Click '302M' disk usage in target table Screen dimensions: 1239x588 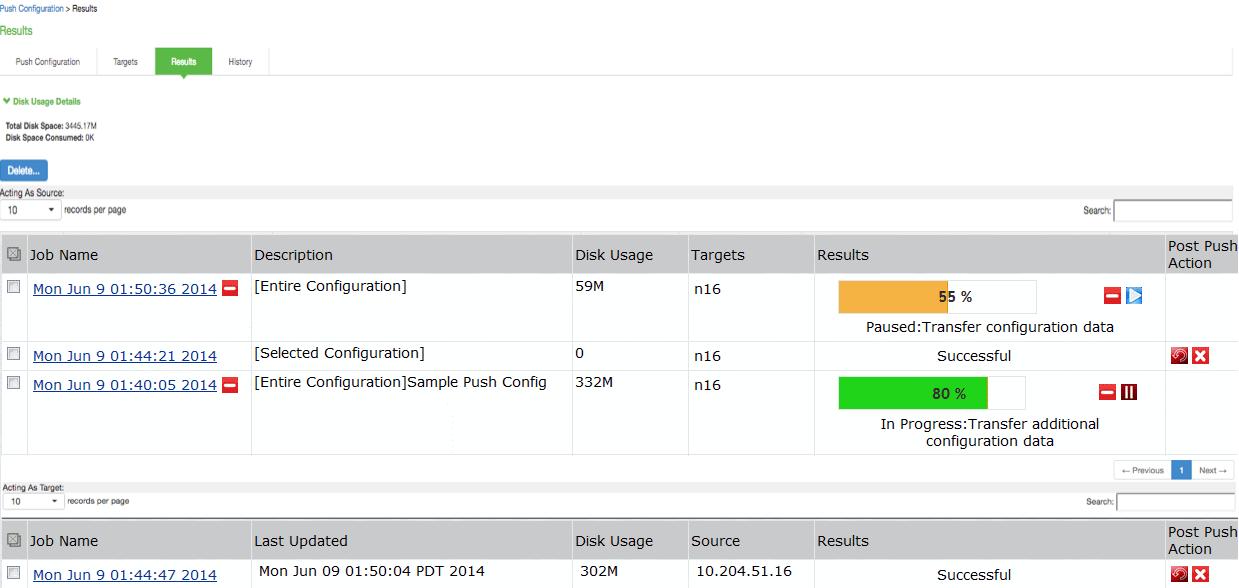599,572
